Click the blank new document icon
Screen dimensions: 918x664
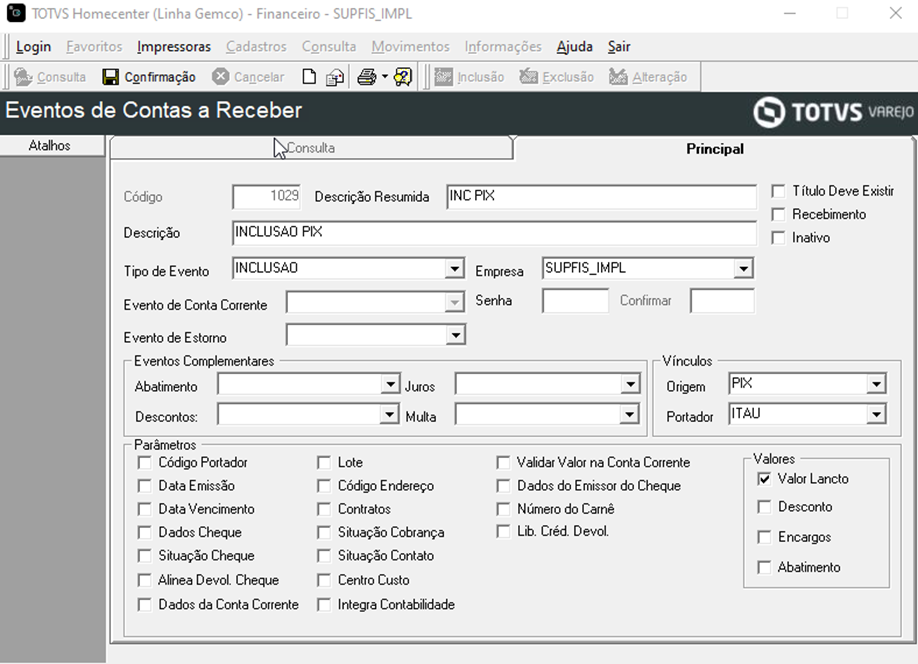point(309,77)
